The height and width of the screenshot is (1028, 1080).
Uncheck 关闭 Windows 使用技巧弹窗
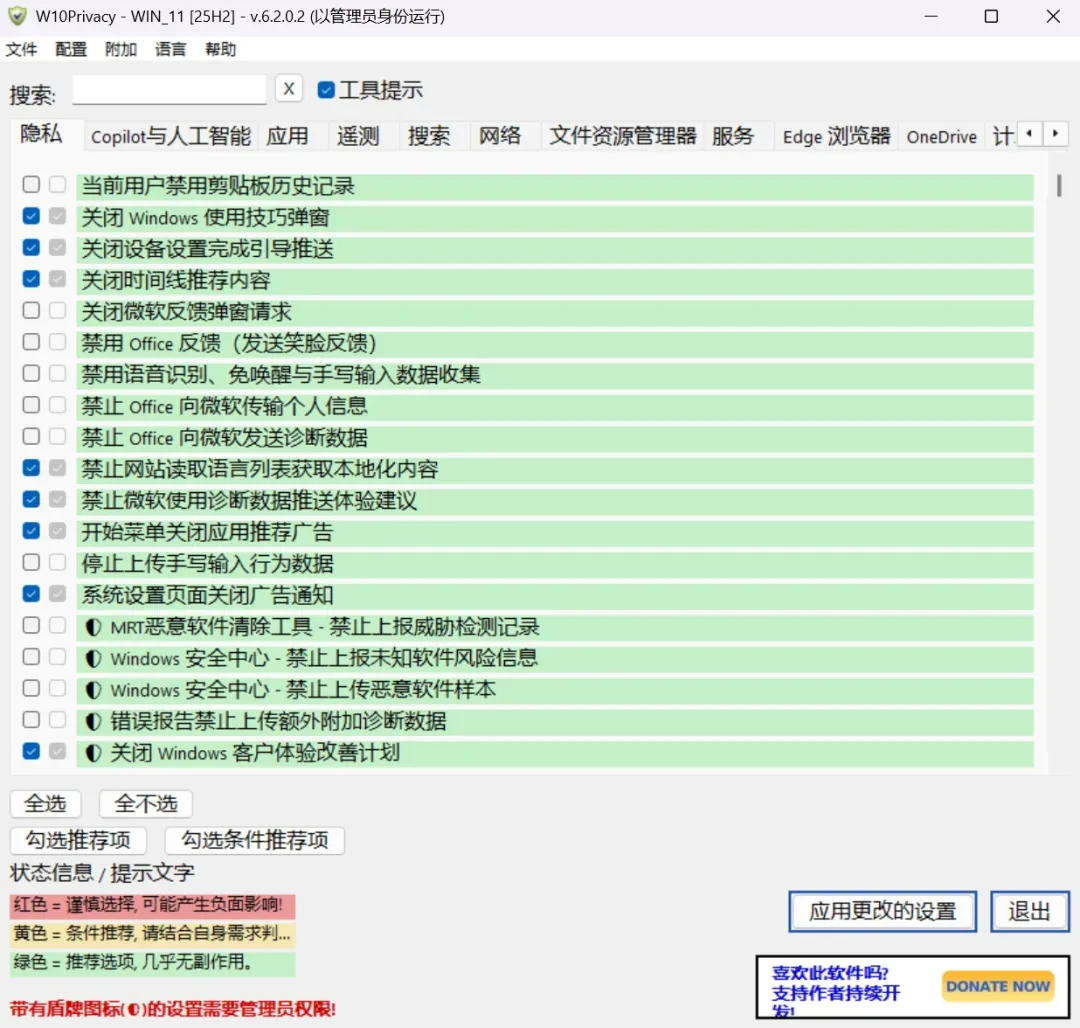click(31, 216)
